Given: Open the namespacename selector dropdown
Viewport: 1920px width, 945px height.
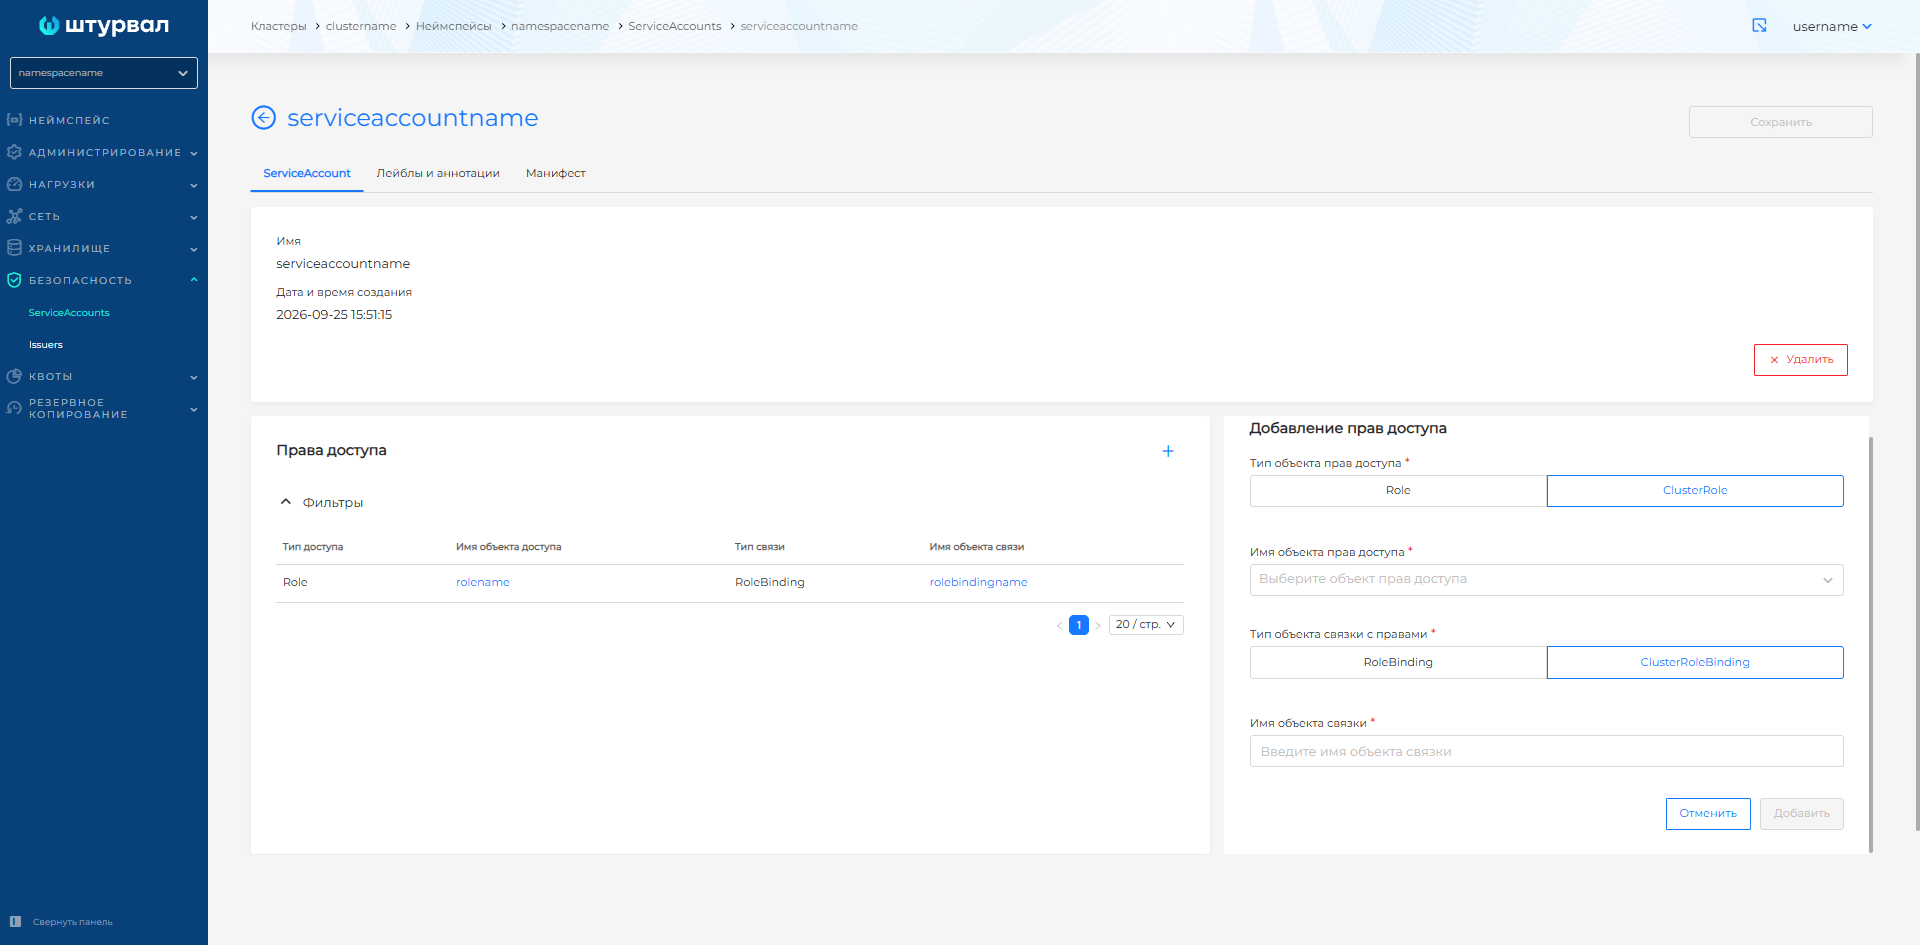Looking at the screenshot, I should coord(104,73).
